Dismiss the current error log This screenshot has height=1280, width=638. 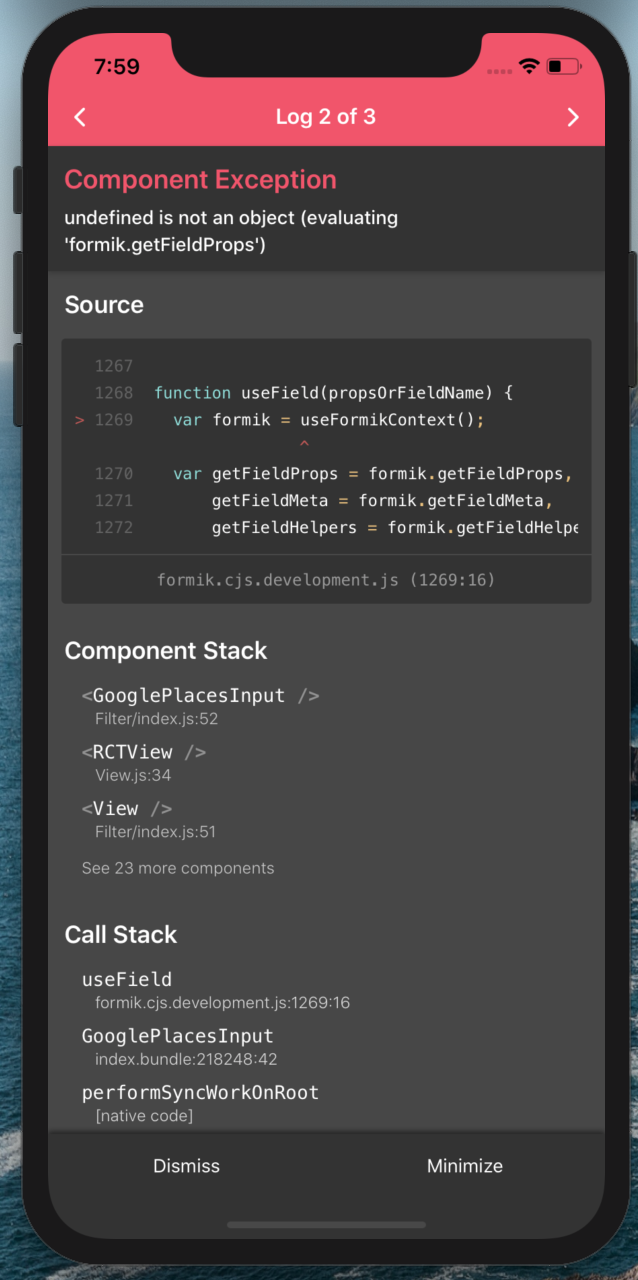coord(186,1165)
